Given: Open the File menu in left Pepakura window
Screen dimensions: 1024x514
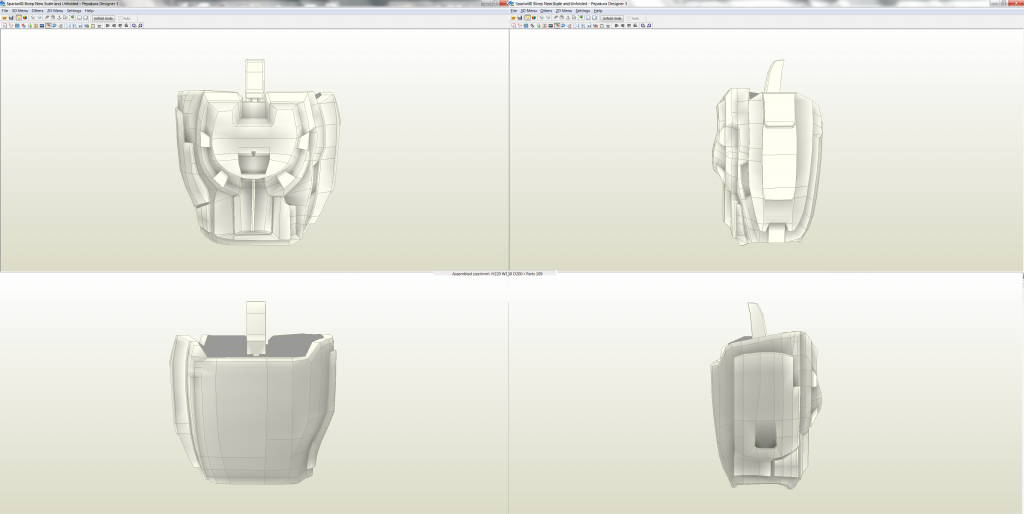Looking at the screenshot, I should pos(5,11).
